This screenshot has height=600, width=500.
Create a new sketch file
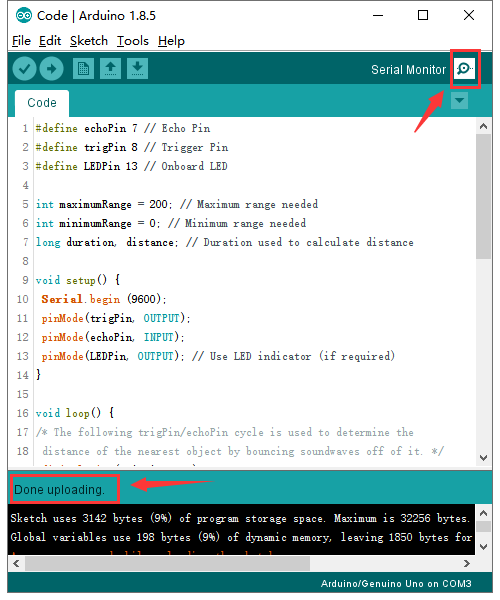coord(83,69)
